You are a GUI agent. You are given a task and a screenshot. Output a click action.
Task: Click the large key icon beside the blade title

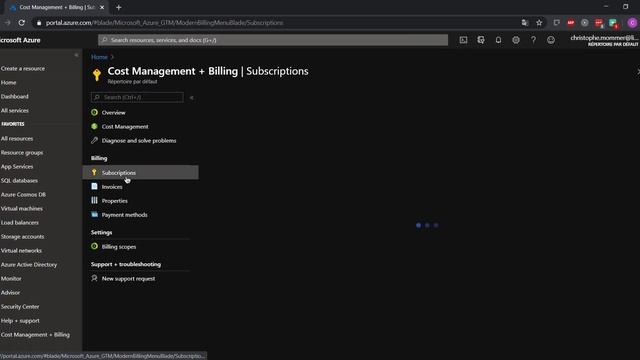pos(97,75)
